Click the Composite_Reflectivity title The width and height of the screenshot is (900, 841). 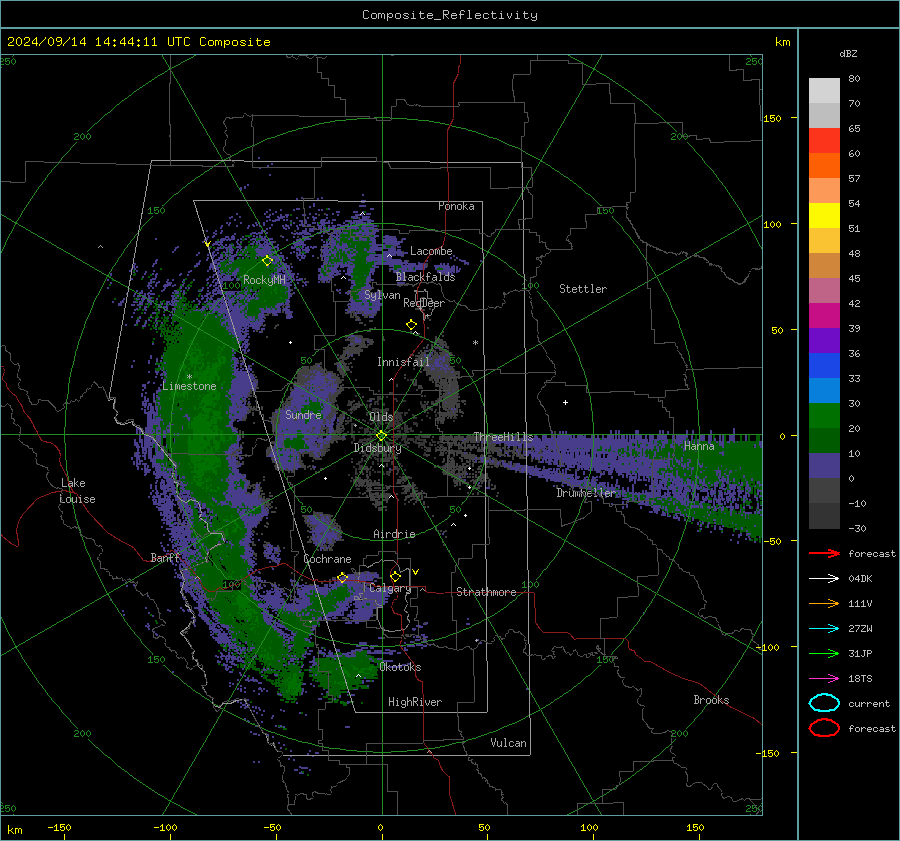click(449, 15)
